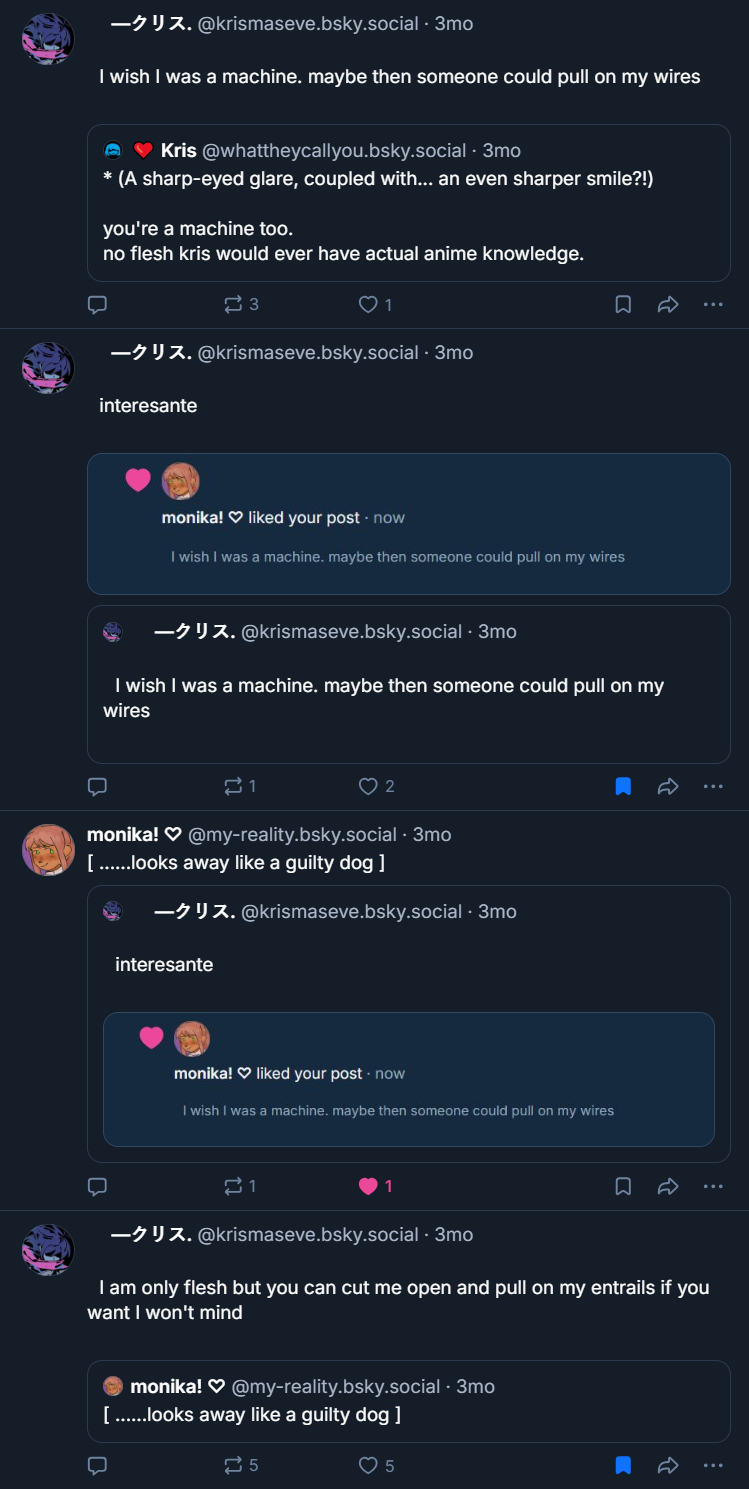Remove bookmark from the "interesante" post

[x=623, y=786]
